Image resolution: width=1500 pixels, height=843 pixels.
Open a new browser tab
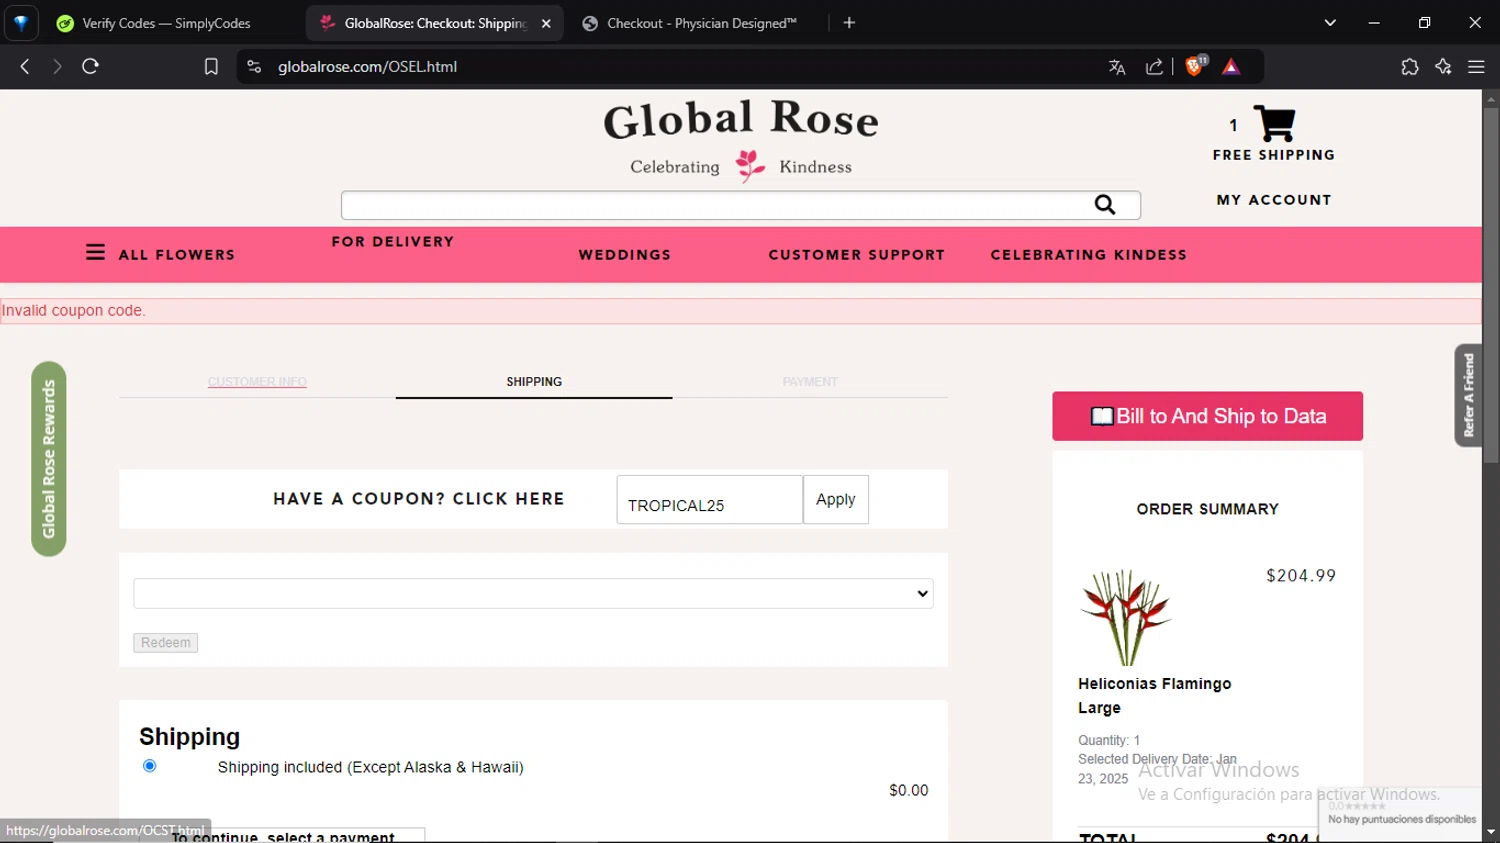pyautogui.click(x=849, y=23)
